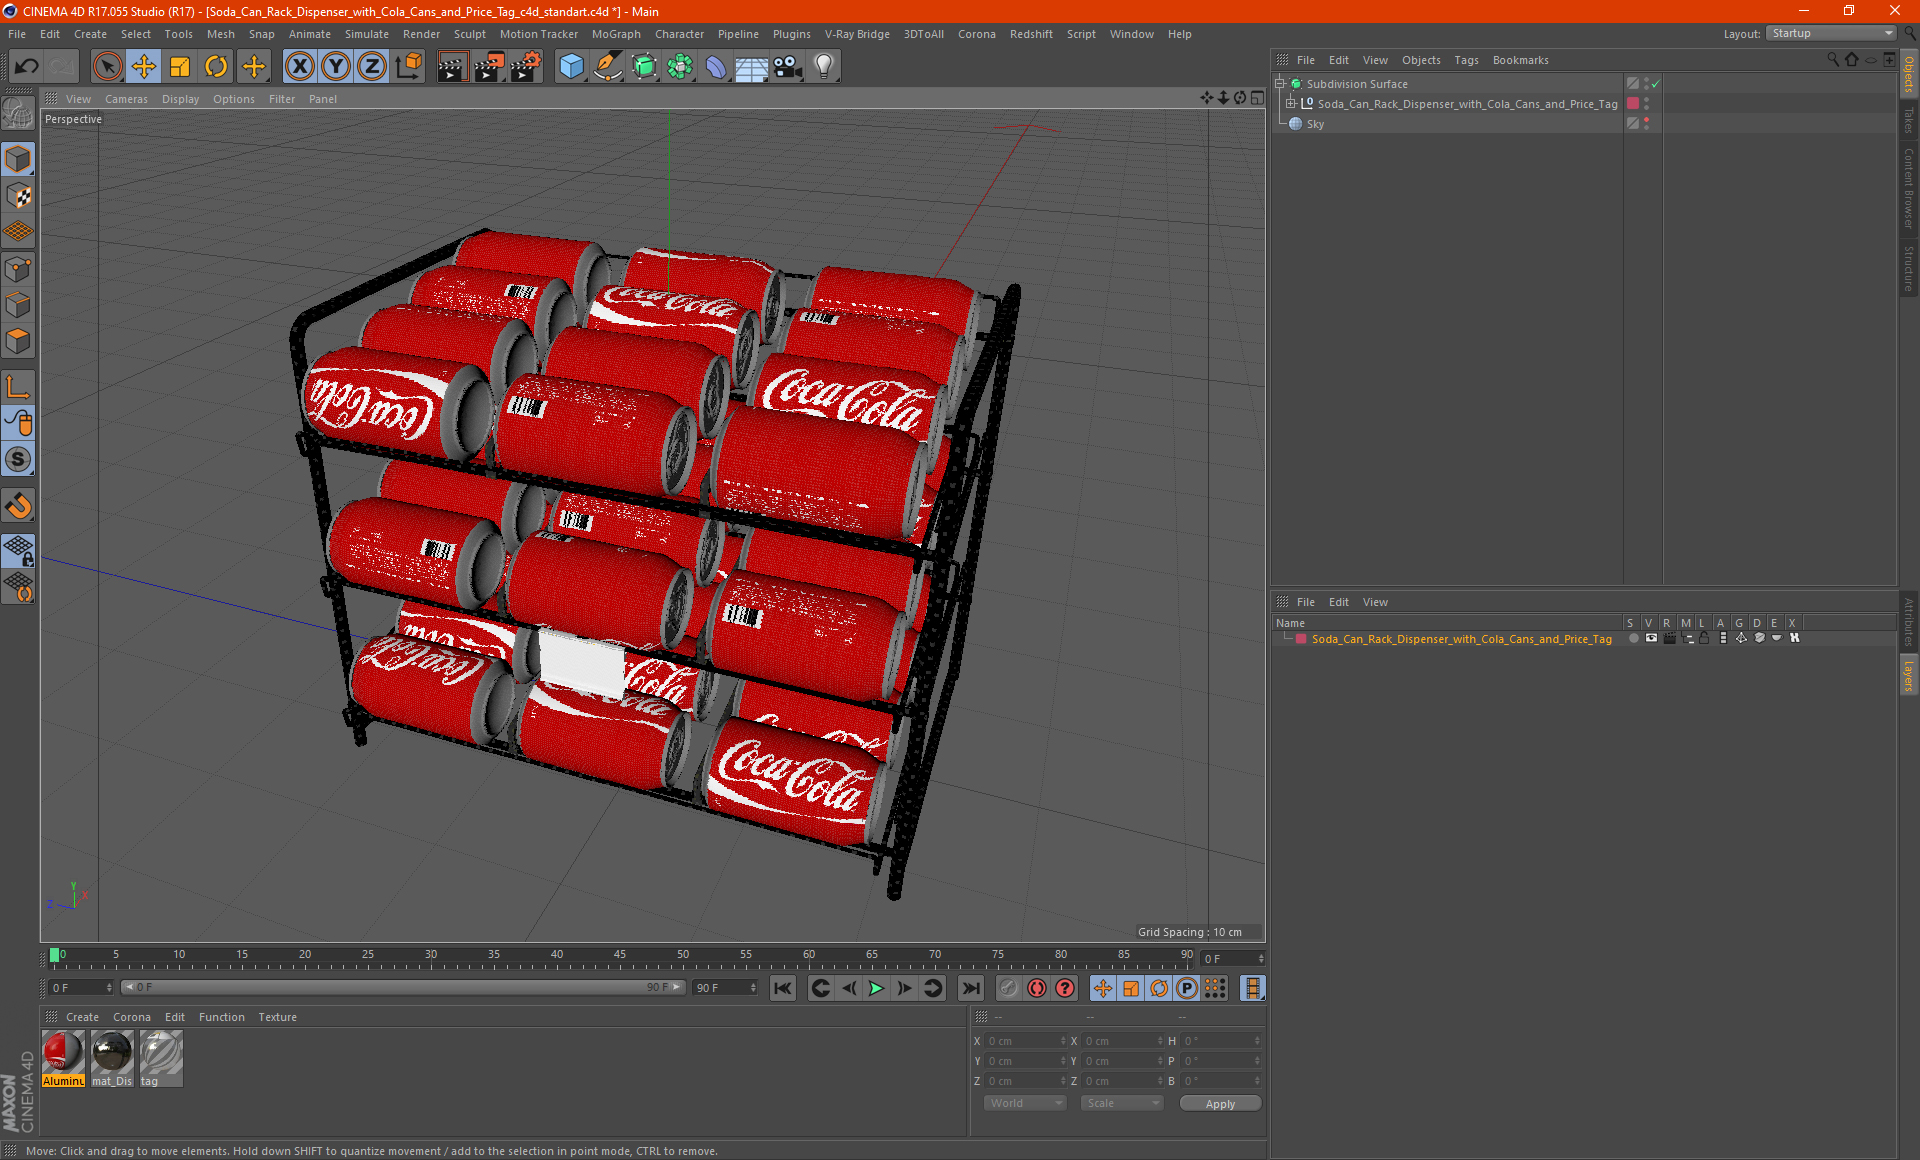Image resolution: width=1920 pixels, height=1160 pixels.
Task: Add a subdivision surface generator
Action: coord(644,67)
